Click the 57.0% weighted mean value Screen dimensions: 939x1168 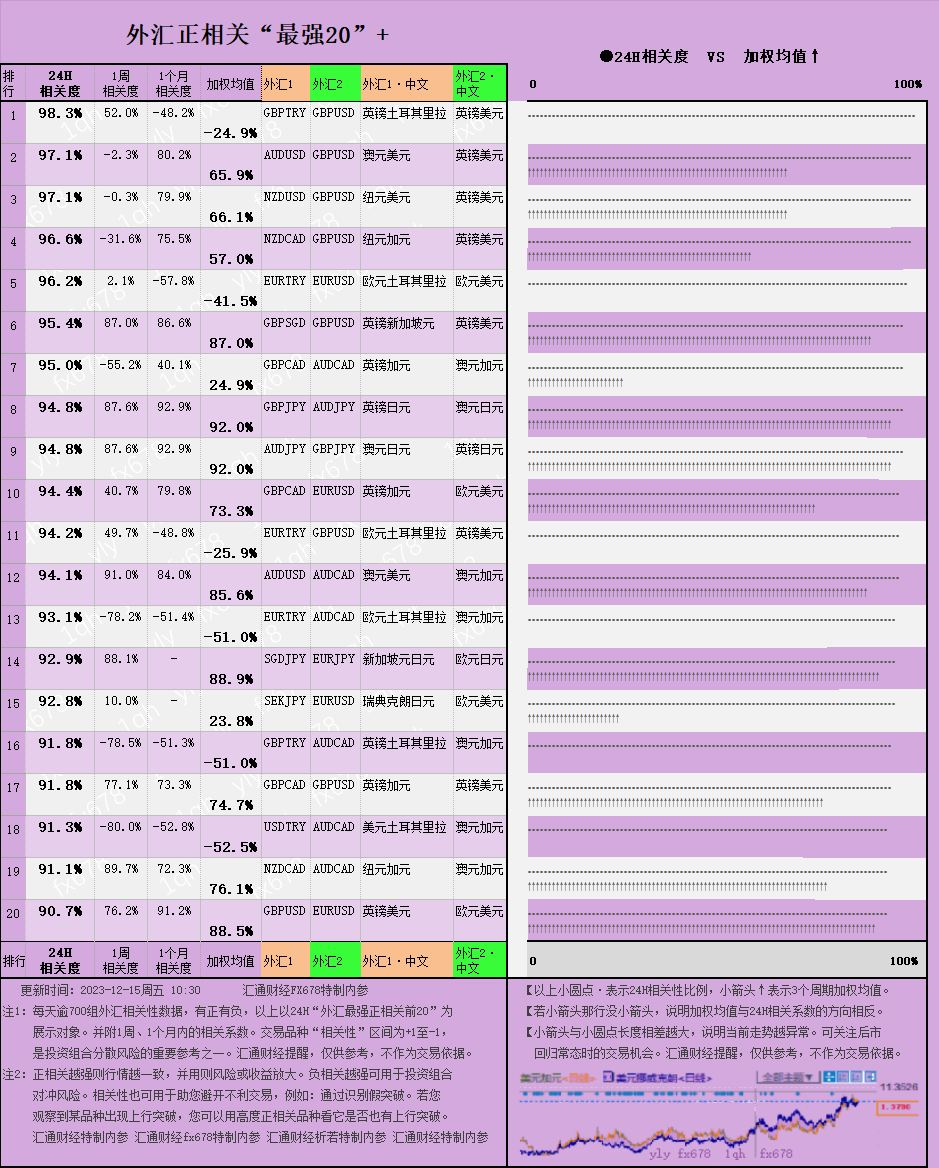231,259
